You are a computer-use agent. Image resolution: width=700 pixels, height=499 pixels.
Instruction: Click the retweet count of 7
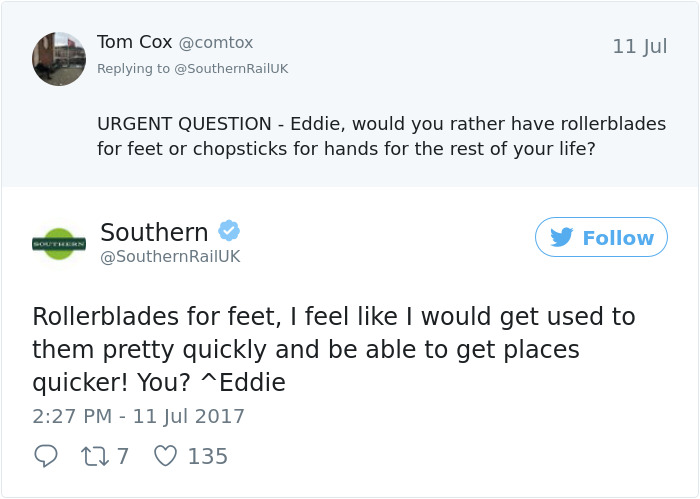tap(123, 456)
